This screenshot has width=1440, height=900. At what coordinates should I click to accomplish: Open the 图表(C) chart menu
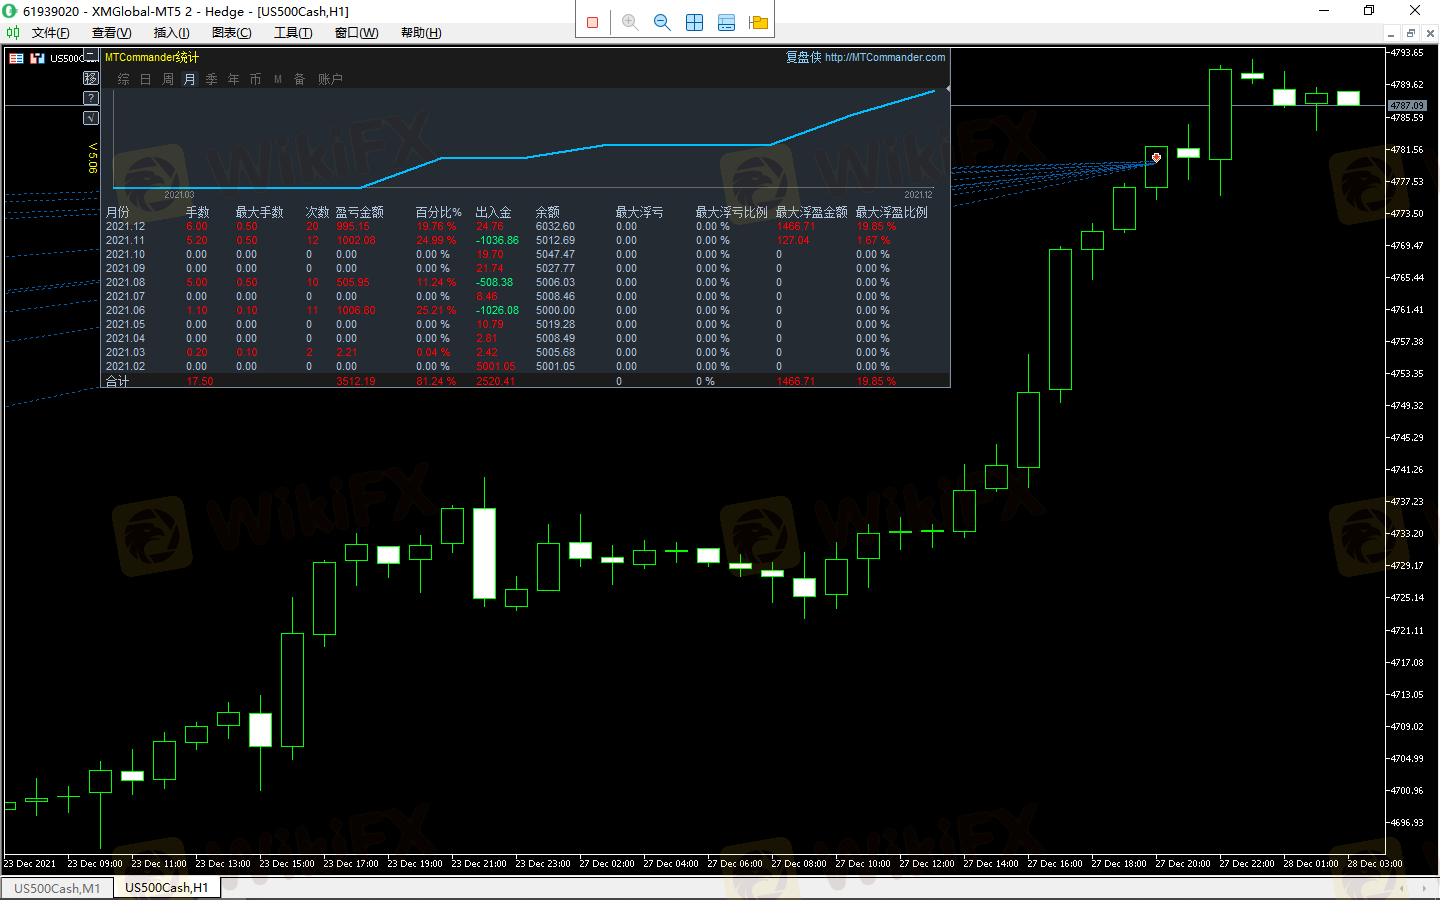pos(231,33)
